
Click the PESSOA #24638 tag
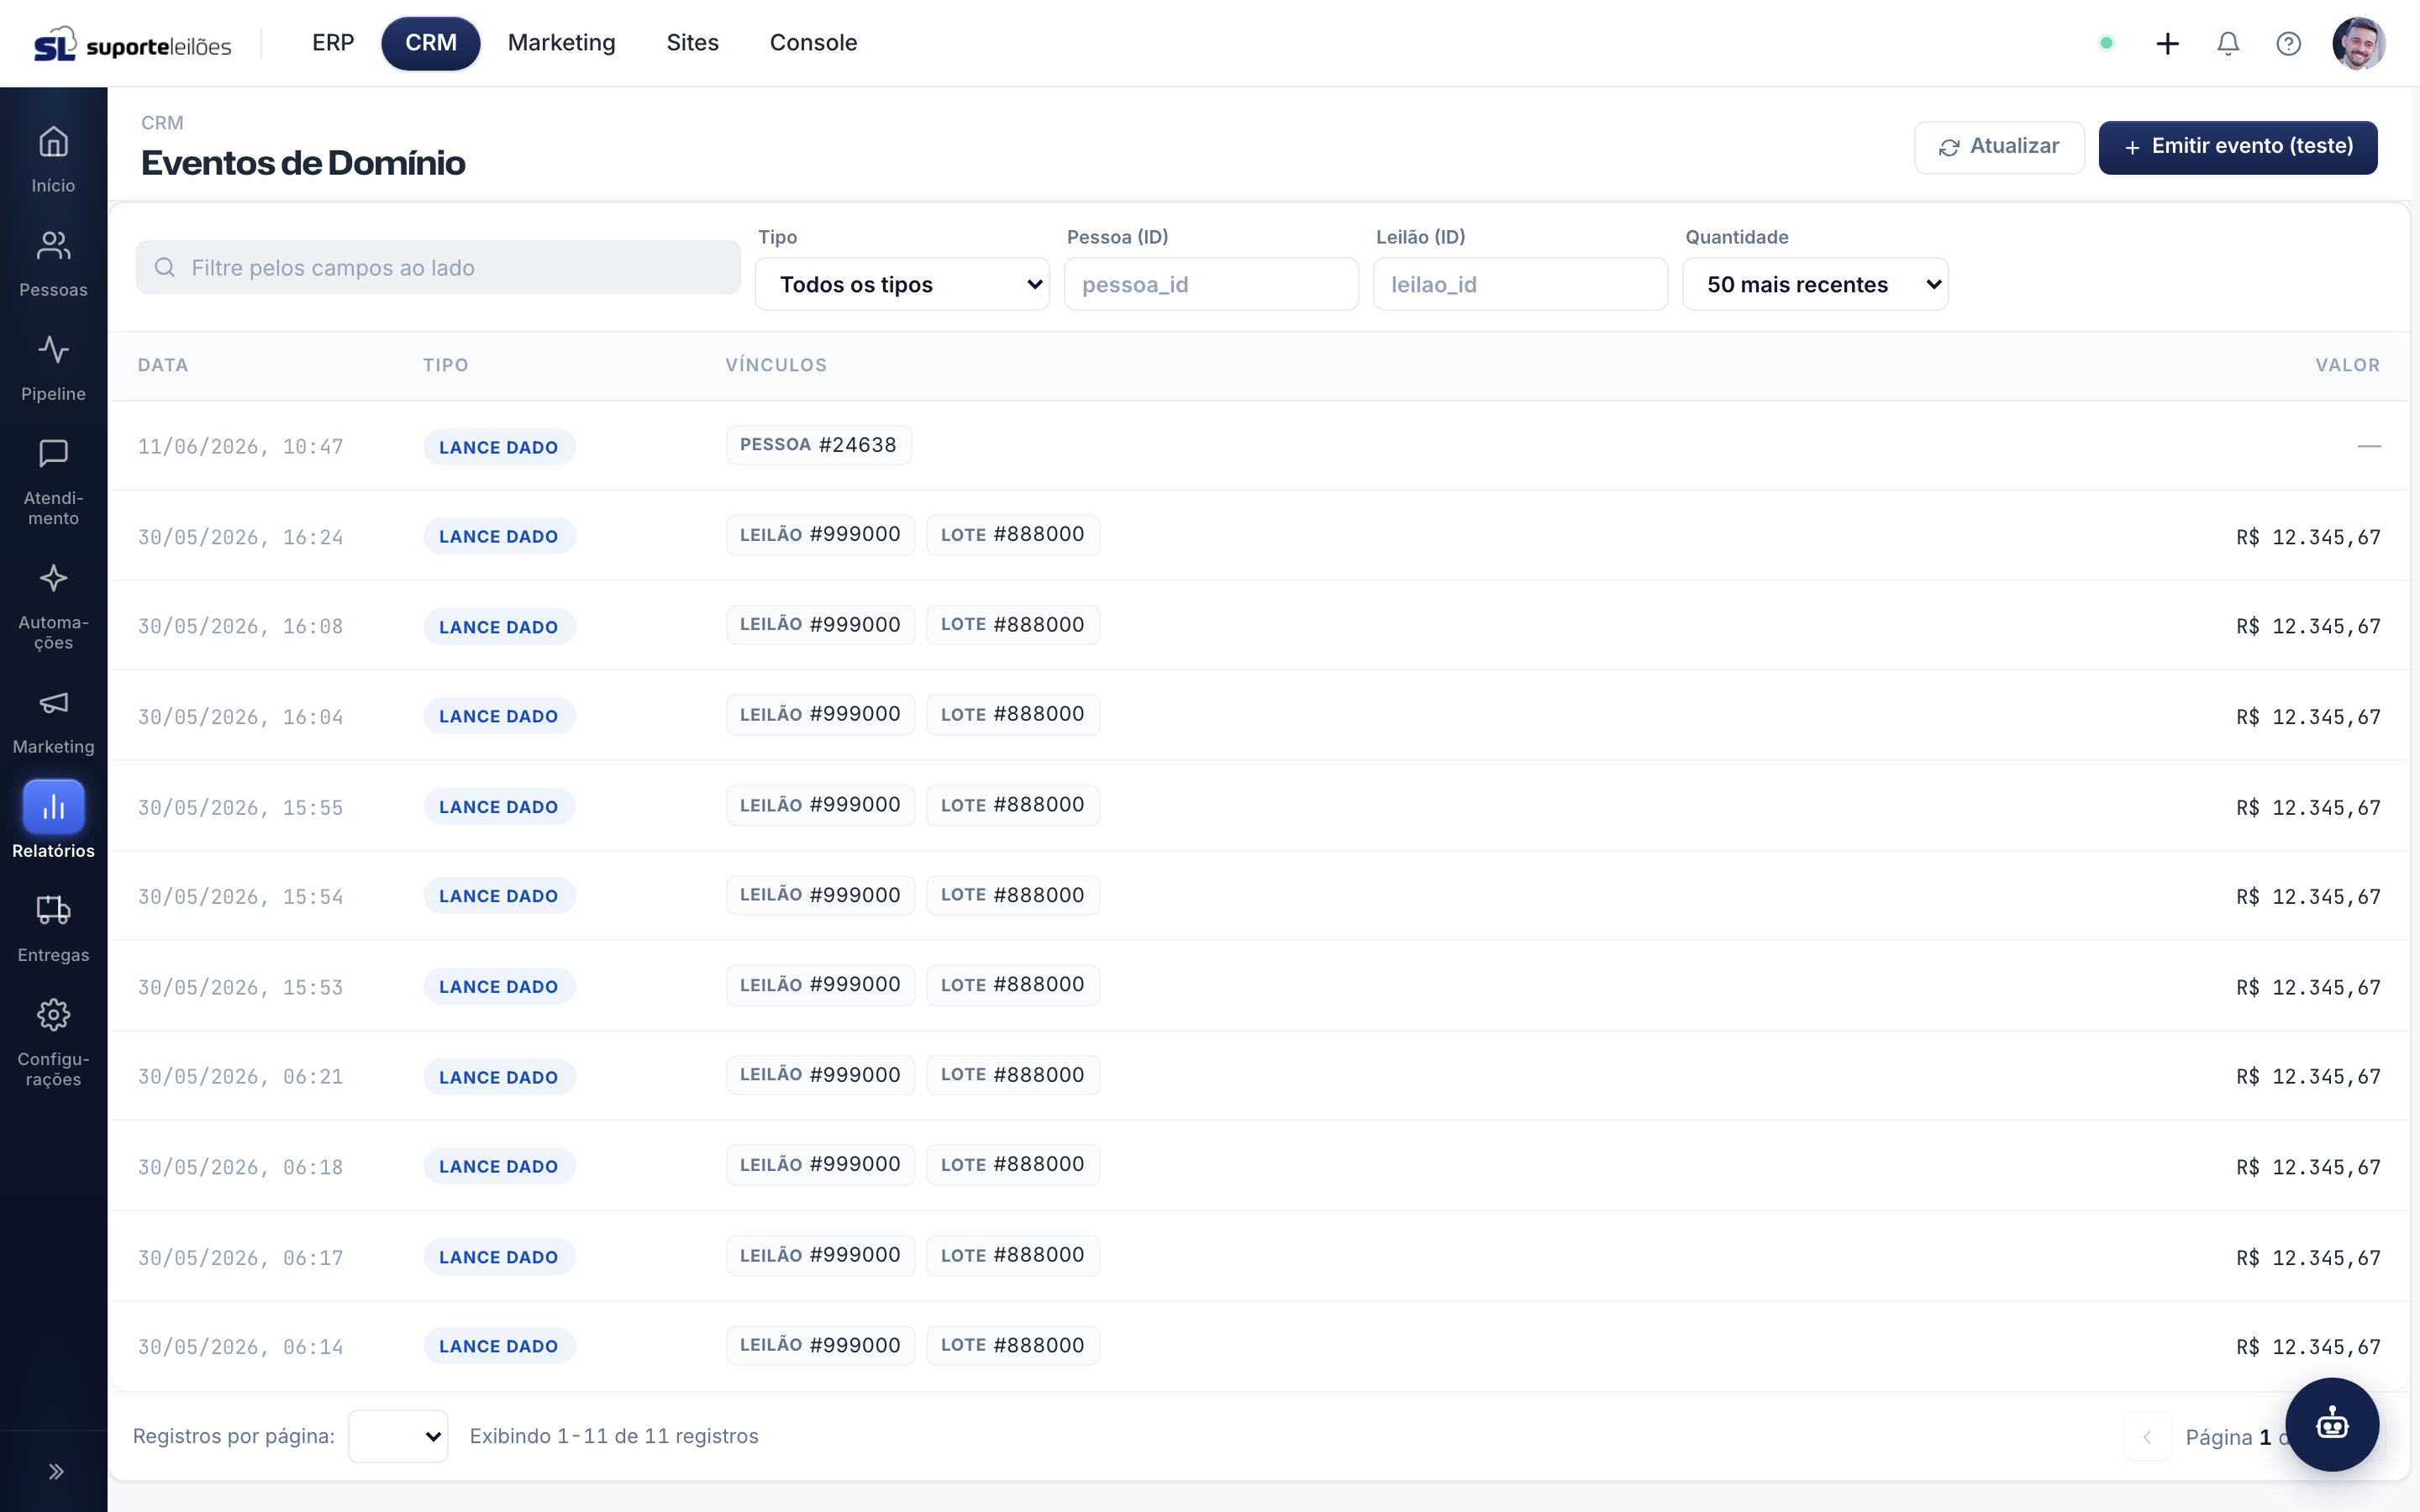(x=818, y=445)
